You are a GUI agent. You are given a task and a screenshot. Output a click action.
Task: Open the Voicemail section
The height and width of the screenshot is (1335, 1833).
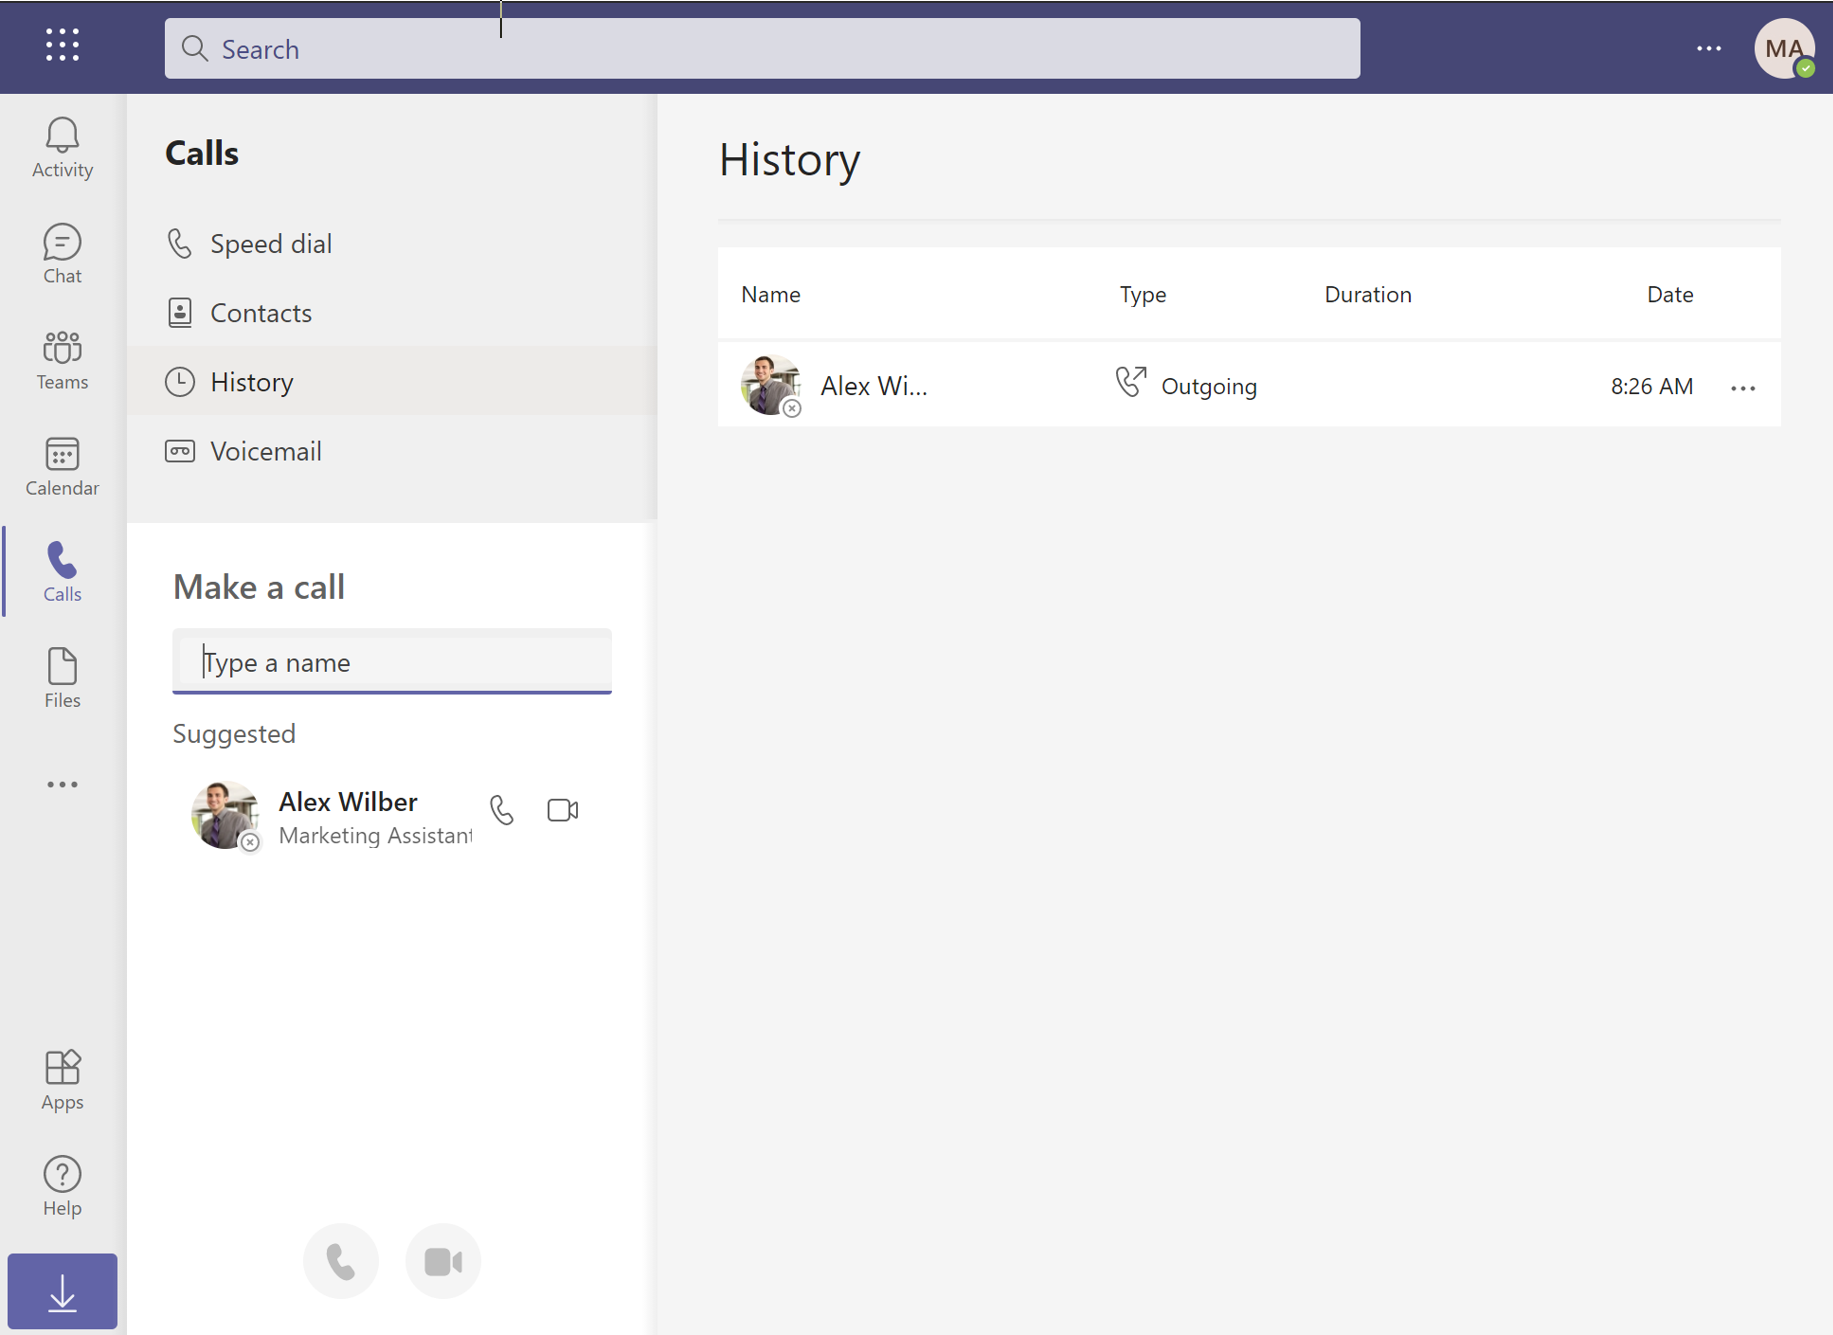click(x=265, y=451)
